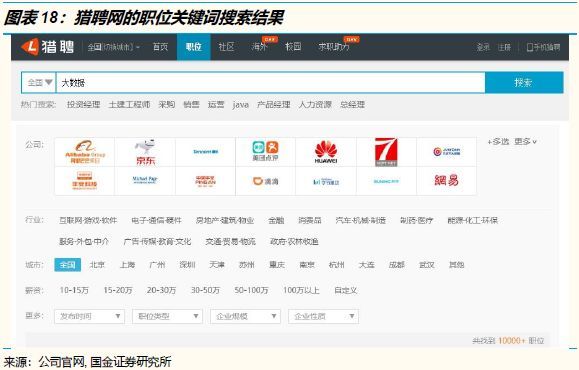Filter by city 成都
Image resolution: width=579 pixels, height=370 pixels.
coord(397,265)
